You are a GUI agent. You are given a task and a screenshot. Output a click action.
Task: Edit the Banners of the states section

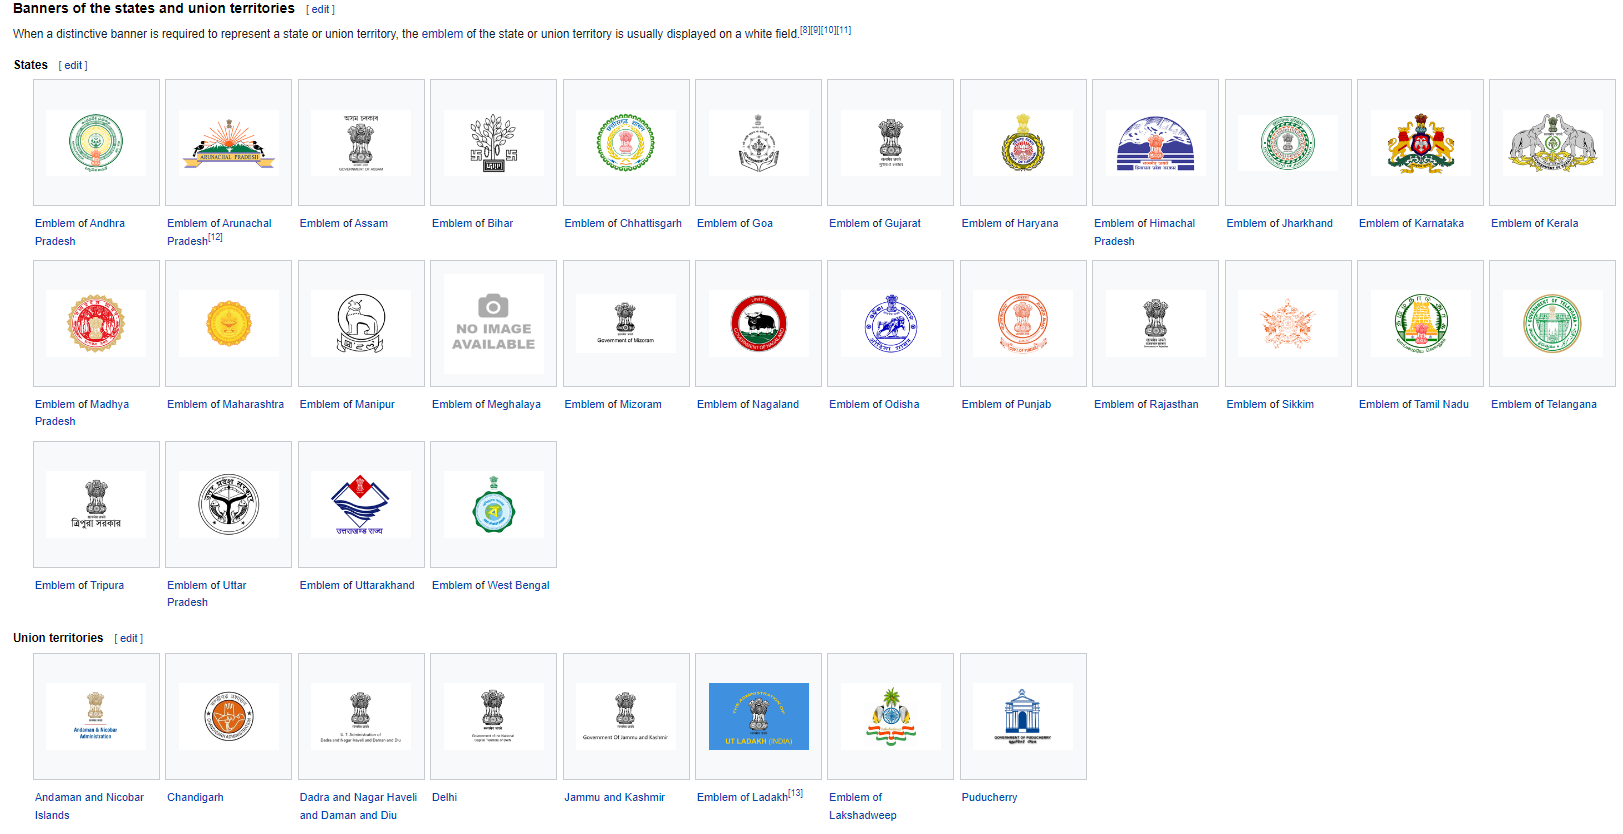(x=320, y=9)
